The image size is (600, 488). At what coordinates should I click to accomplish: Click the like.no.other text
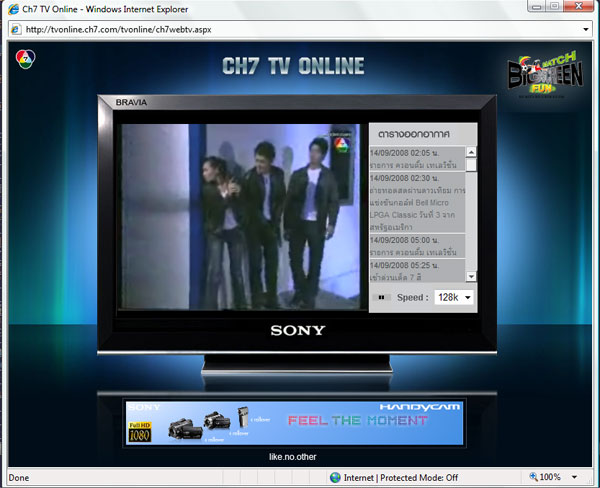pos(292,457)
